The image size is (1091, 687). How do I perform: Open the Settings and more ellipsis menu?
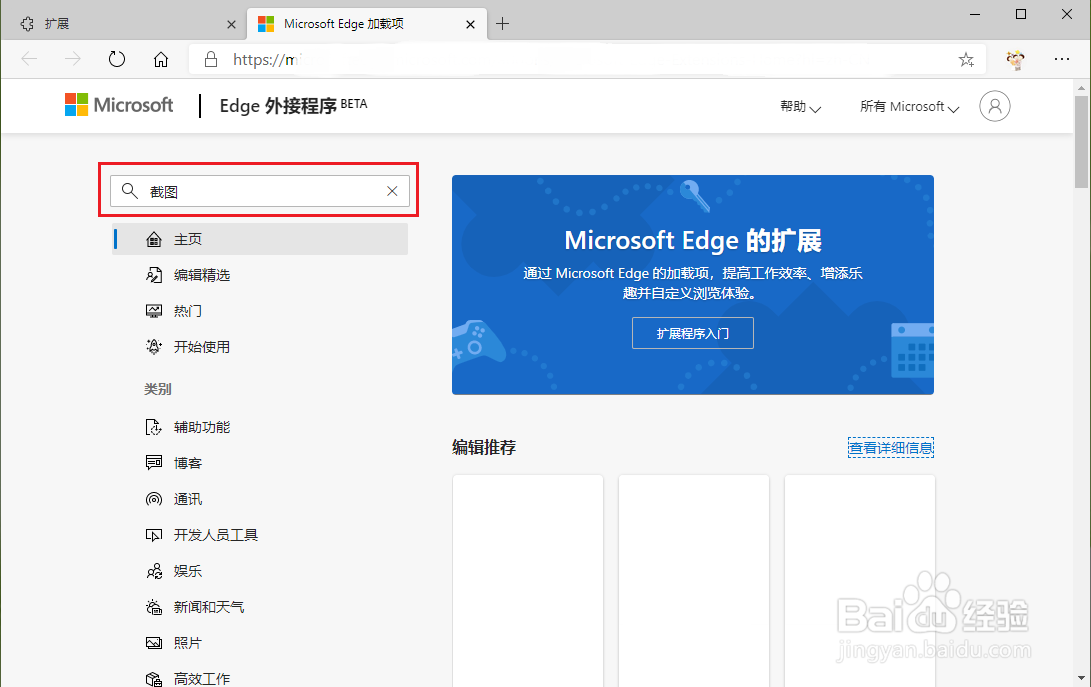(x=1062, y=59)
